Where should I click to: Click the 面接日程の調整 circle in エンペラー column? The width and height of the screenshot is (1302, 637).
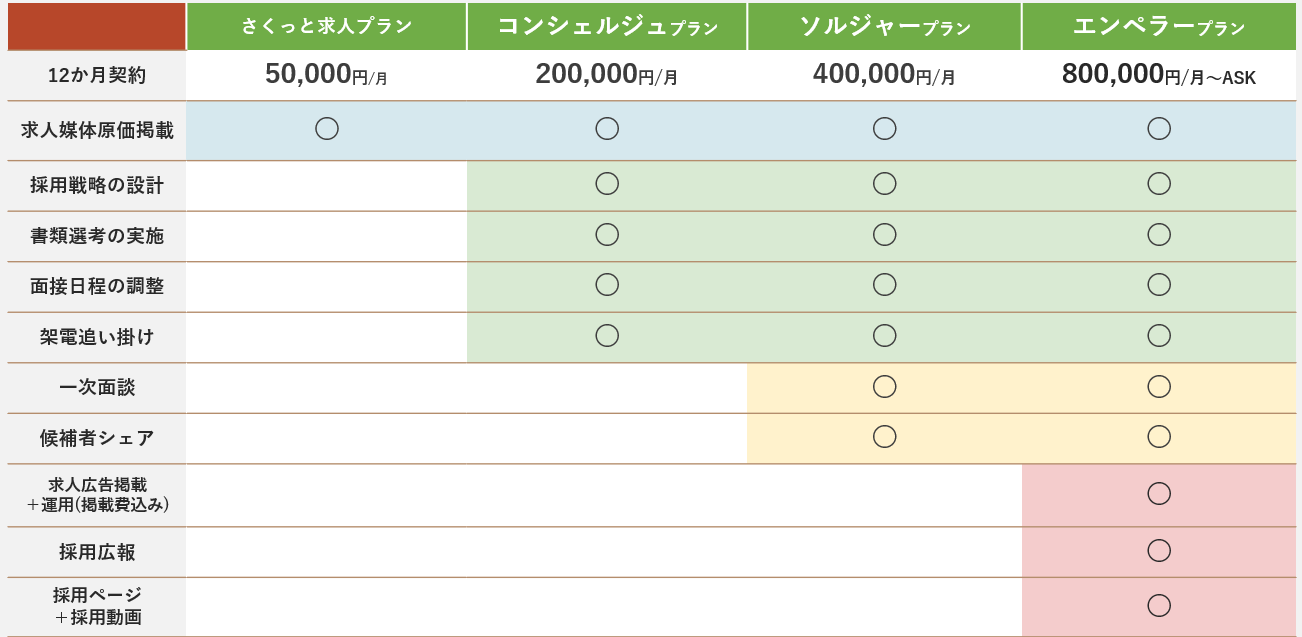tap(1159, 284)
